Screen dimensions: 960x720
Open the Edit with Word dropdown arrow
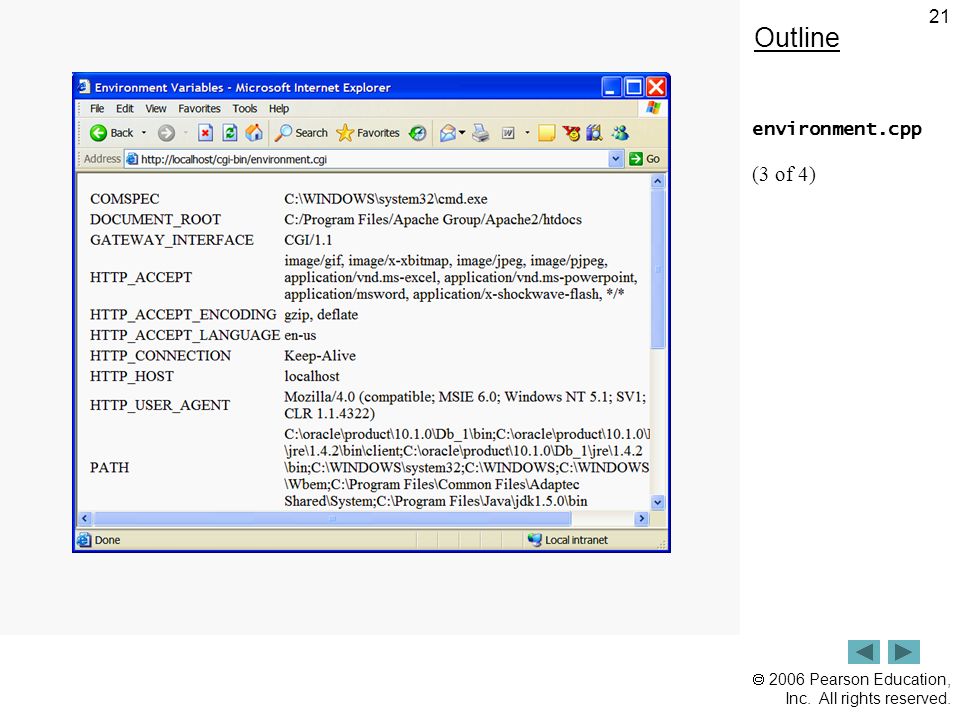coord(527,133)
